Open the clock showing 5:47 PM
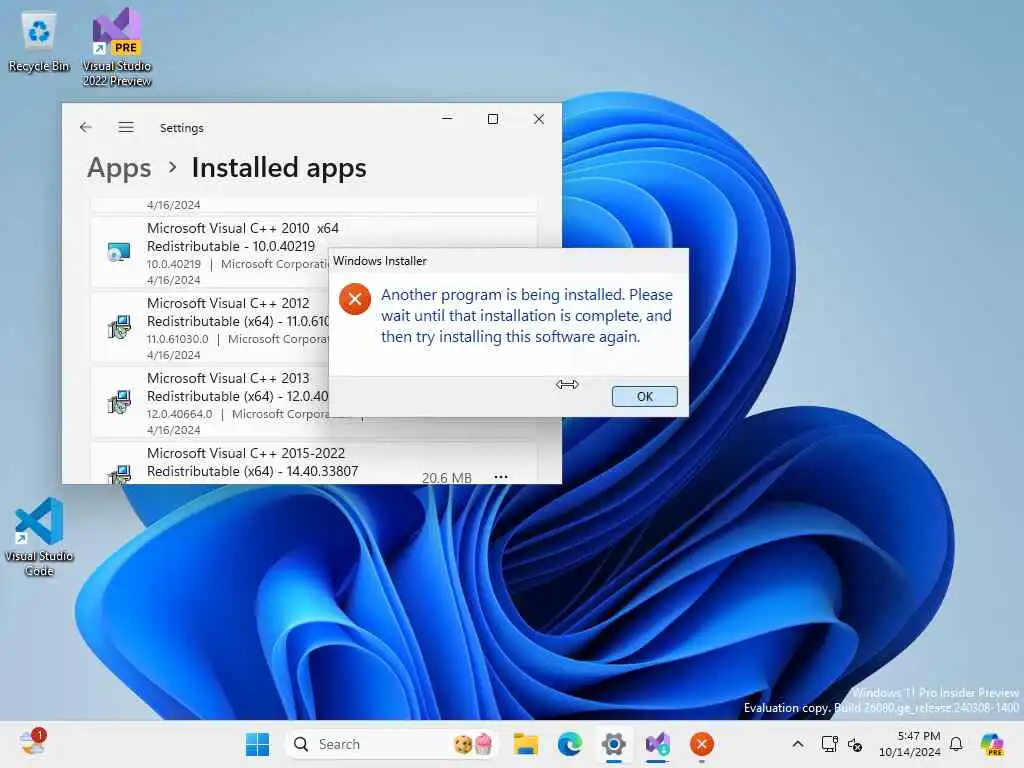Image resolution: width=1024 pixels, height=768 pixels. (910, 744)
